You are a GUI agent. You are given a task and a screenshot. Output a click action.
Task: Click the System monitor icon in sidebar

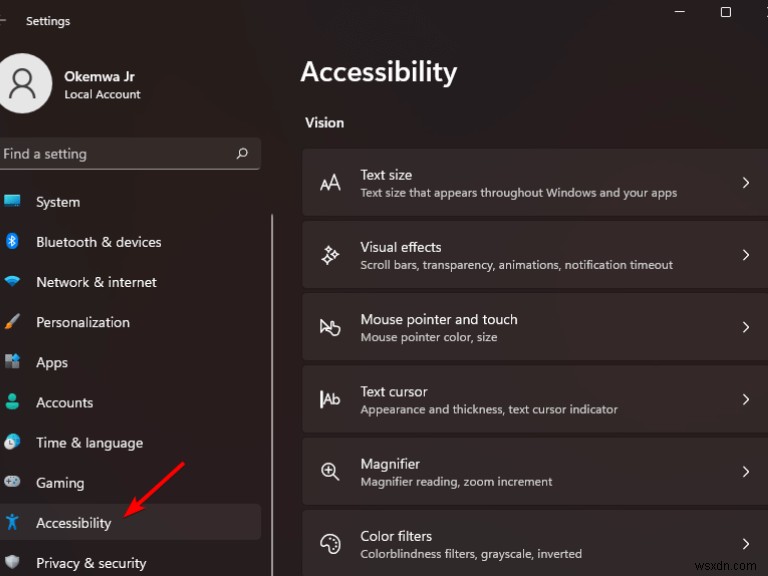point(12,200)
